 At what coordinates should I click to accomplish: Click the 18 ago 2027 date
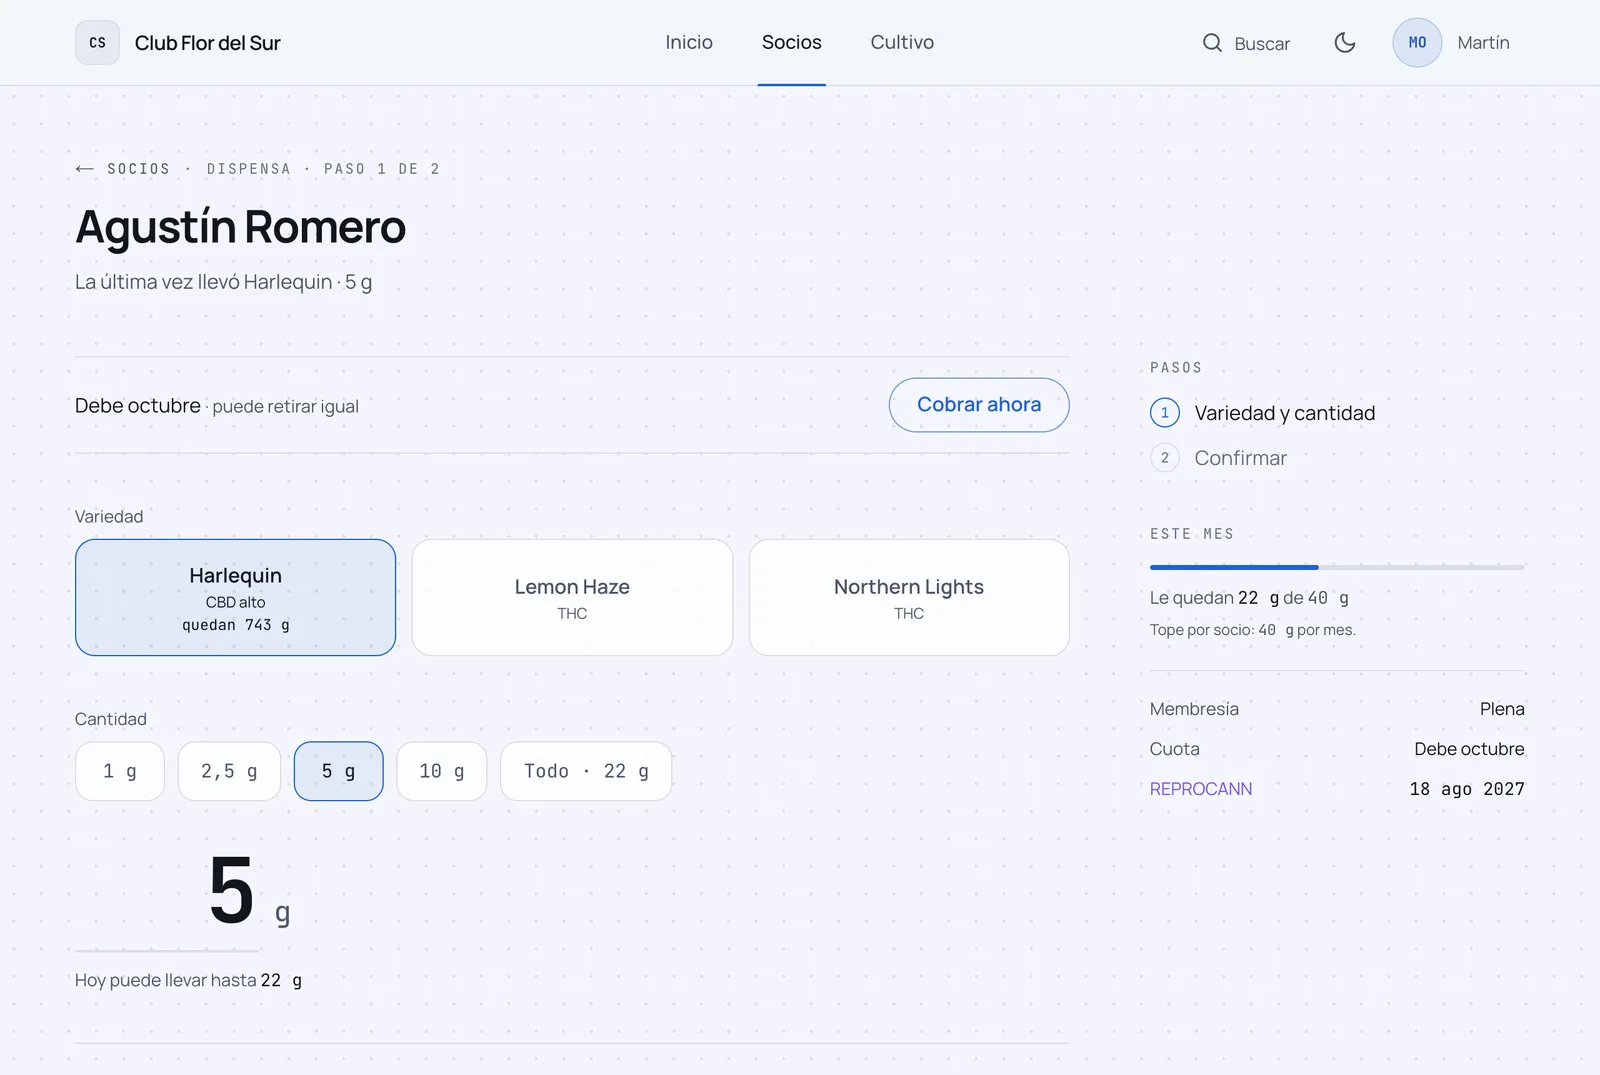(1467, 789)
